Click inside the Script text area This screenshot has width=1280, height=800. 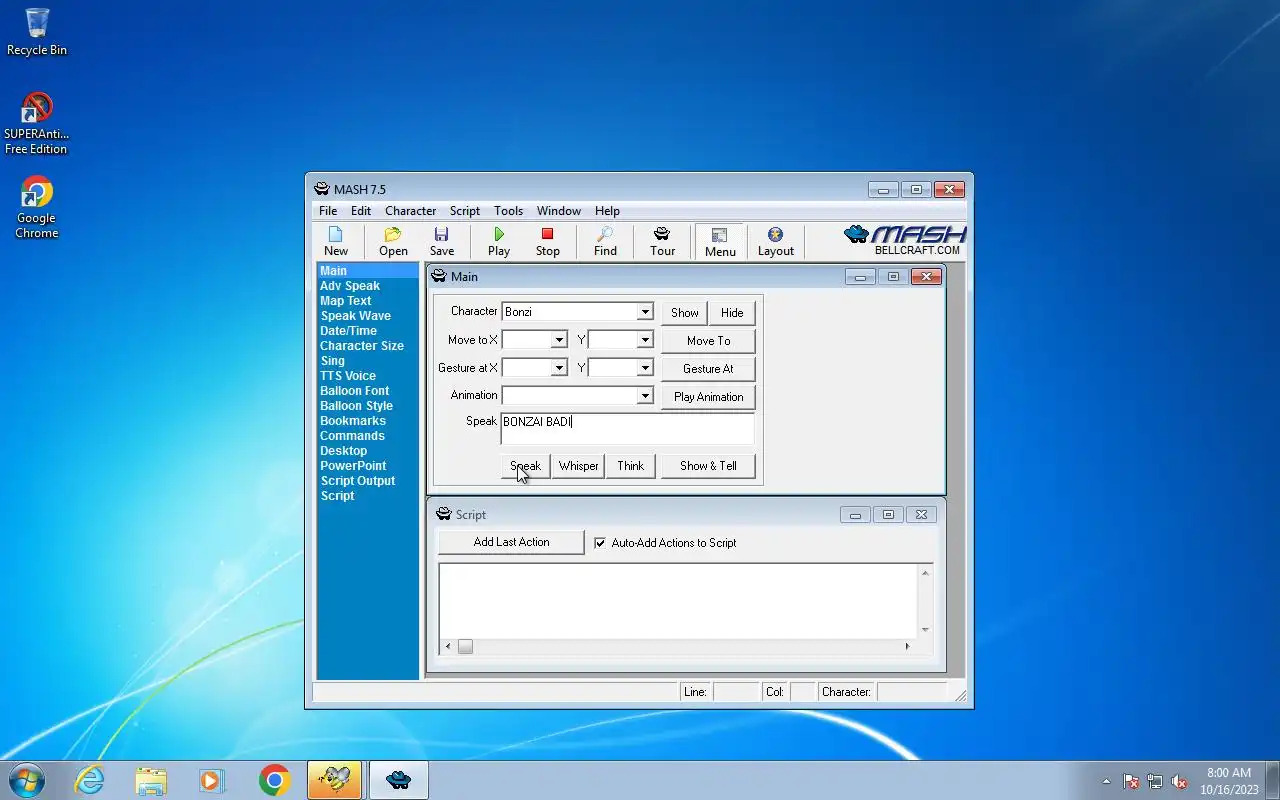click(x=678, y=600)
